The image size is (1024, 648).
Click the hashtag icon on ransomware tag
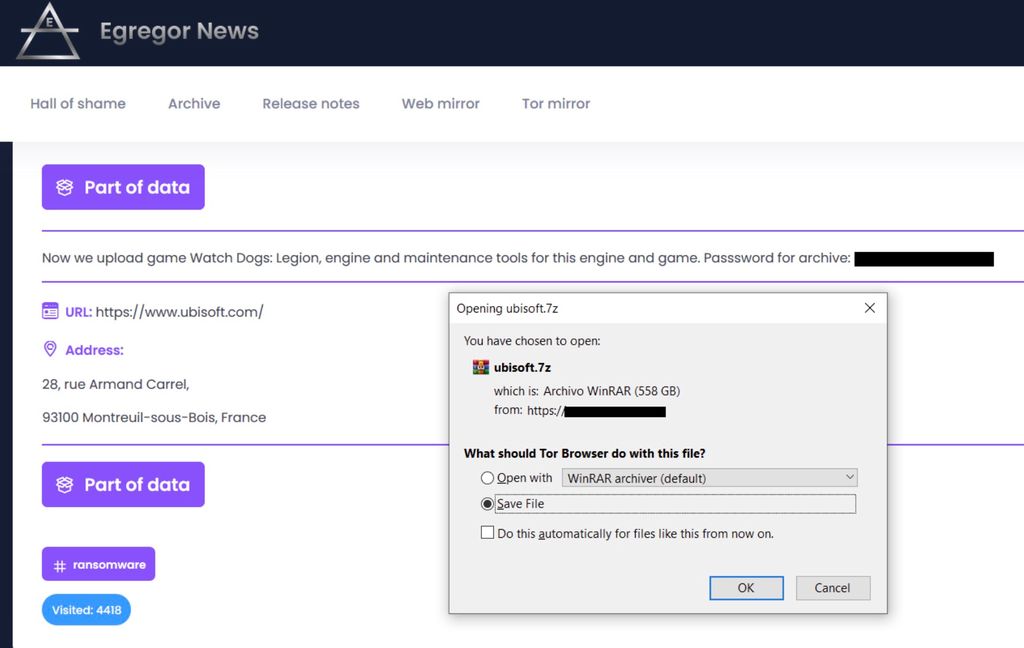[x=59, y=566]
